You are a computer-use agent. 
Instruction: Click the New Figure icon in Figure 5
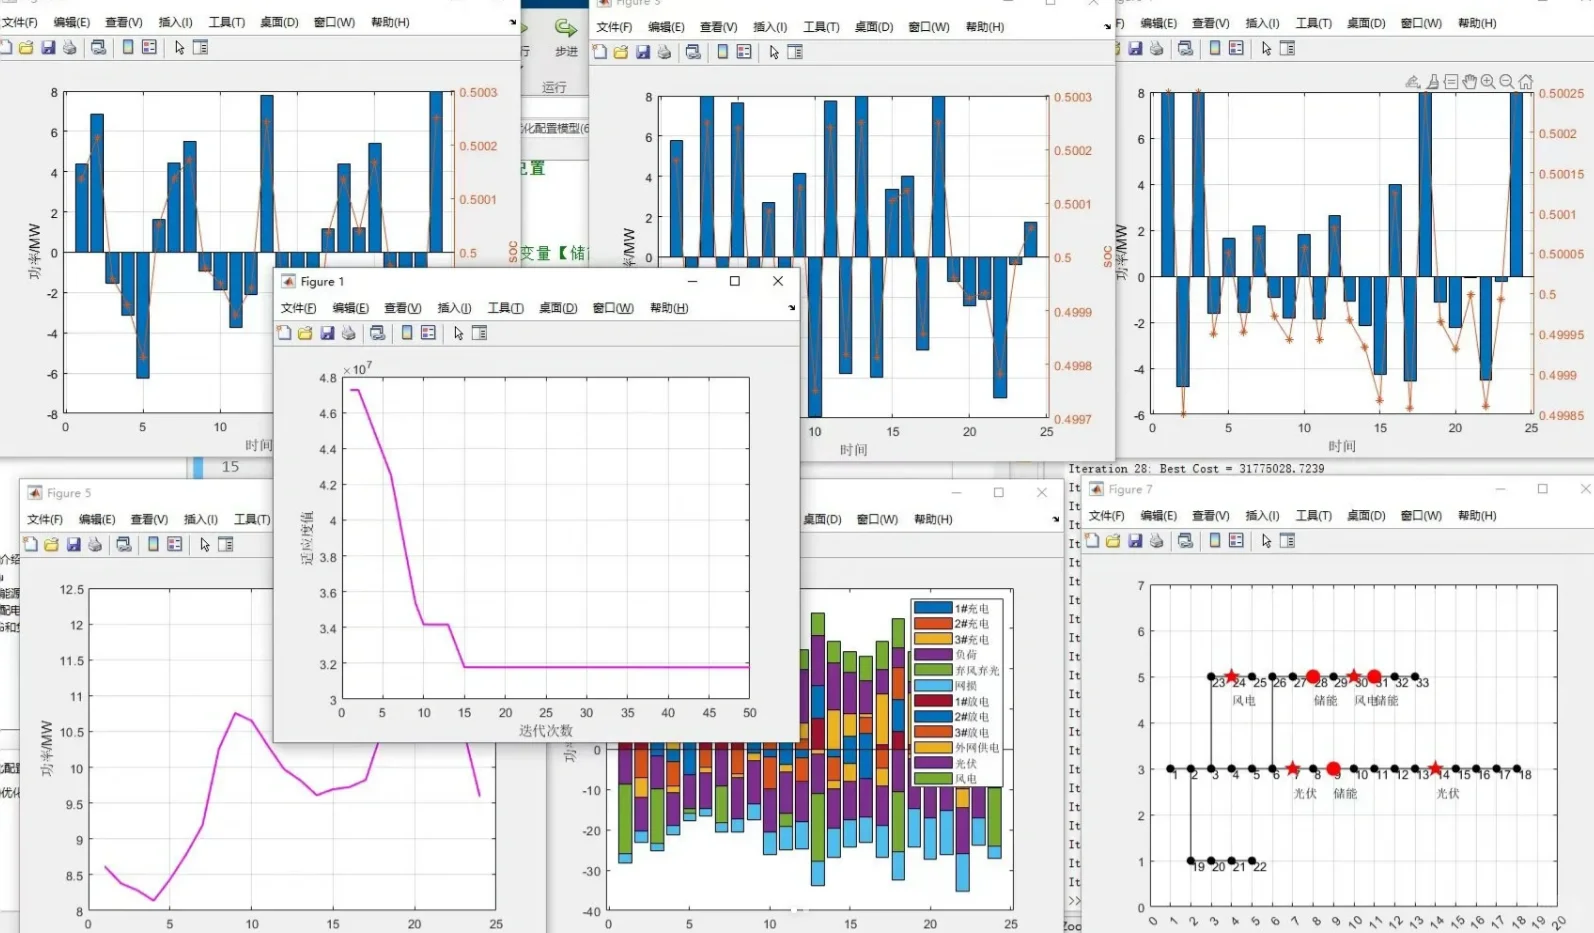31,544
